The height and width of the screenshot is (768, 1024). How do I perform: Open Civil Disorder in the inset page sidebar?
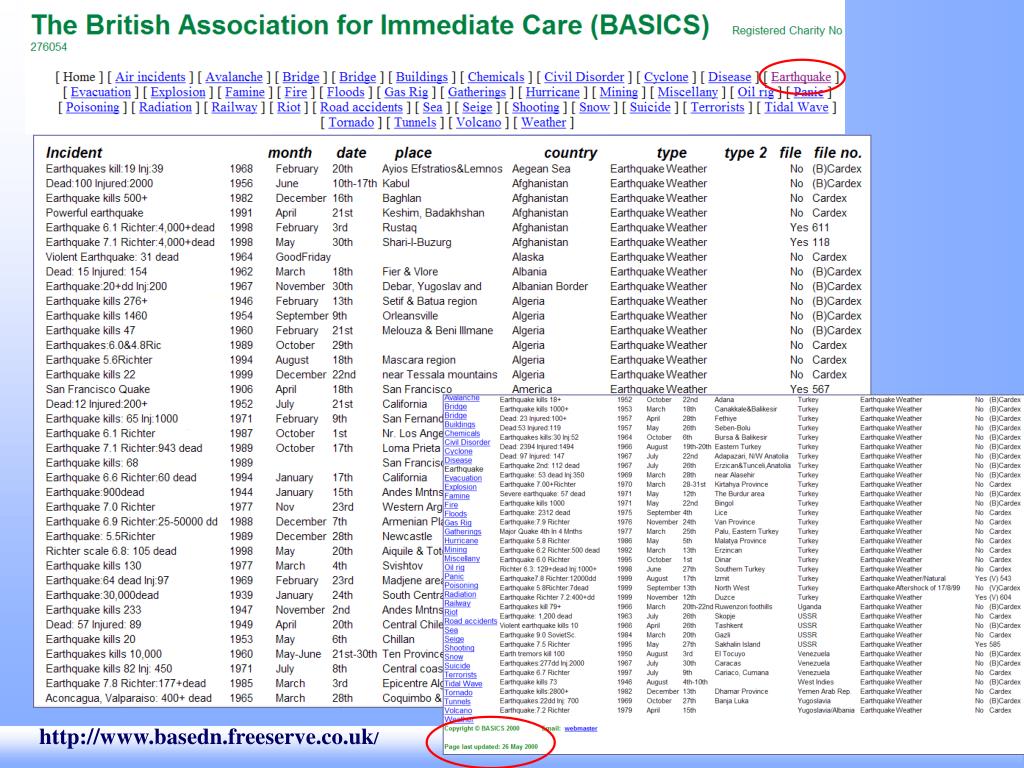[x=467, y=442]
